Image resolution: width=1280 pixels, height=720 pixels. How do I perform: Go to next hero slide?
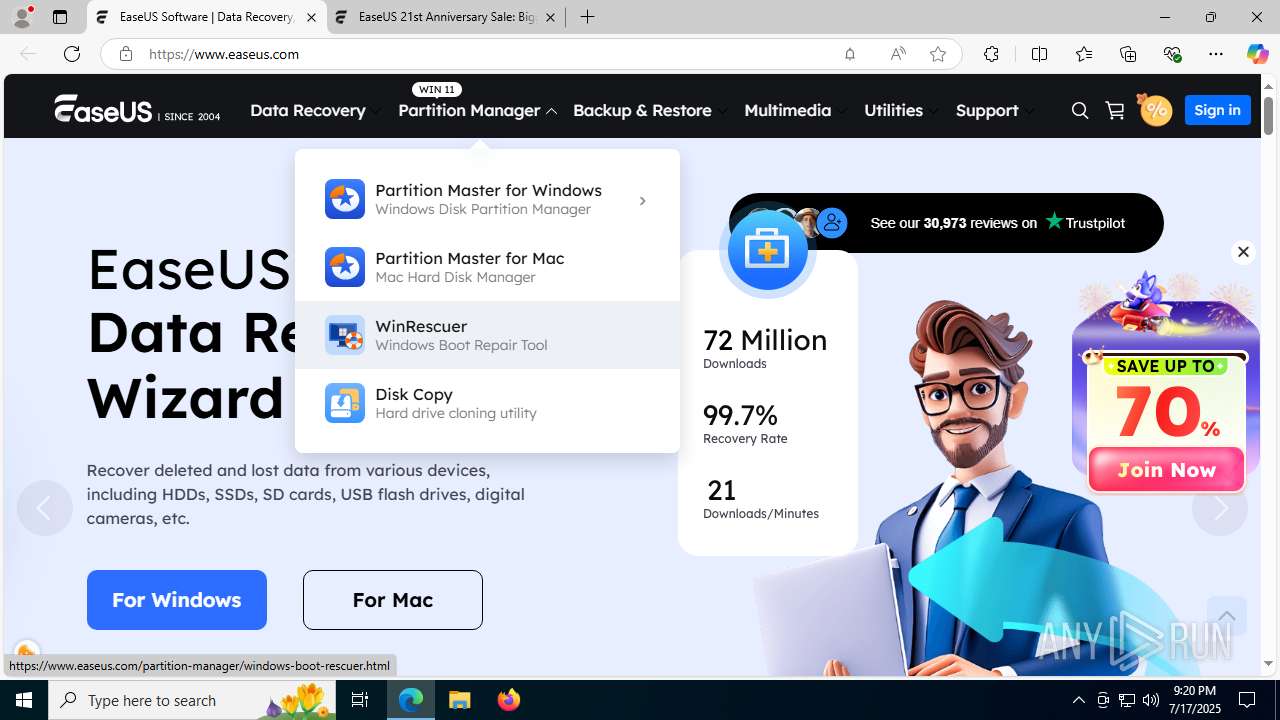1220,508
